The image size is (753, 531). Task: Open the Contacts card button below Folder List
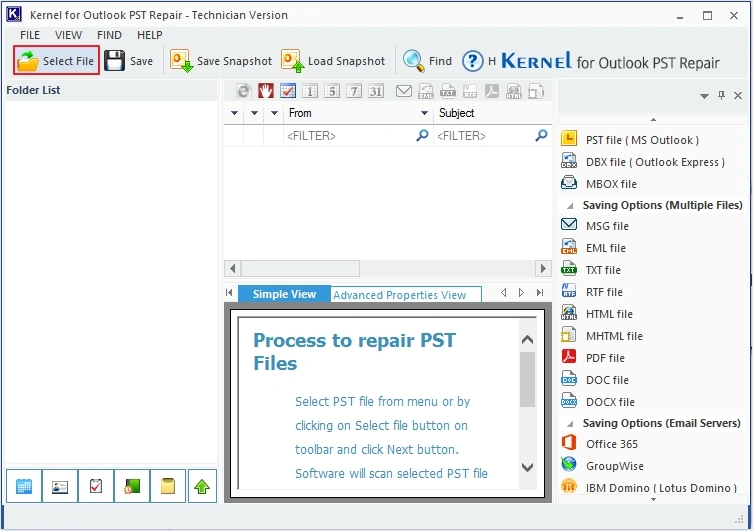click(x=60, y=486)
